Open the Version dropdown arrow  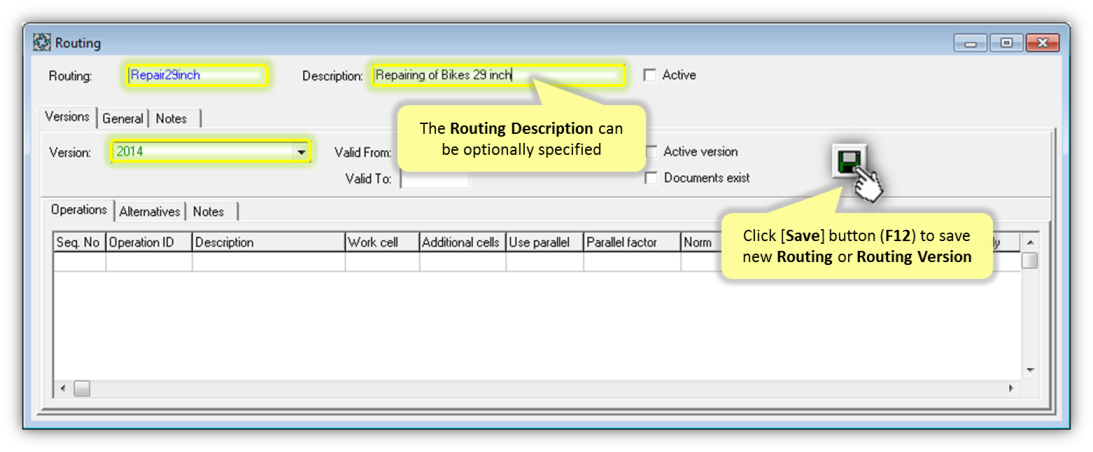300,153
